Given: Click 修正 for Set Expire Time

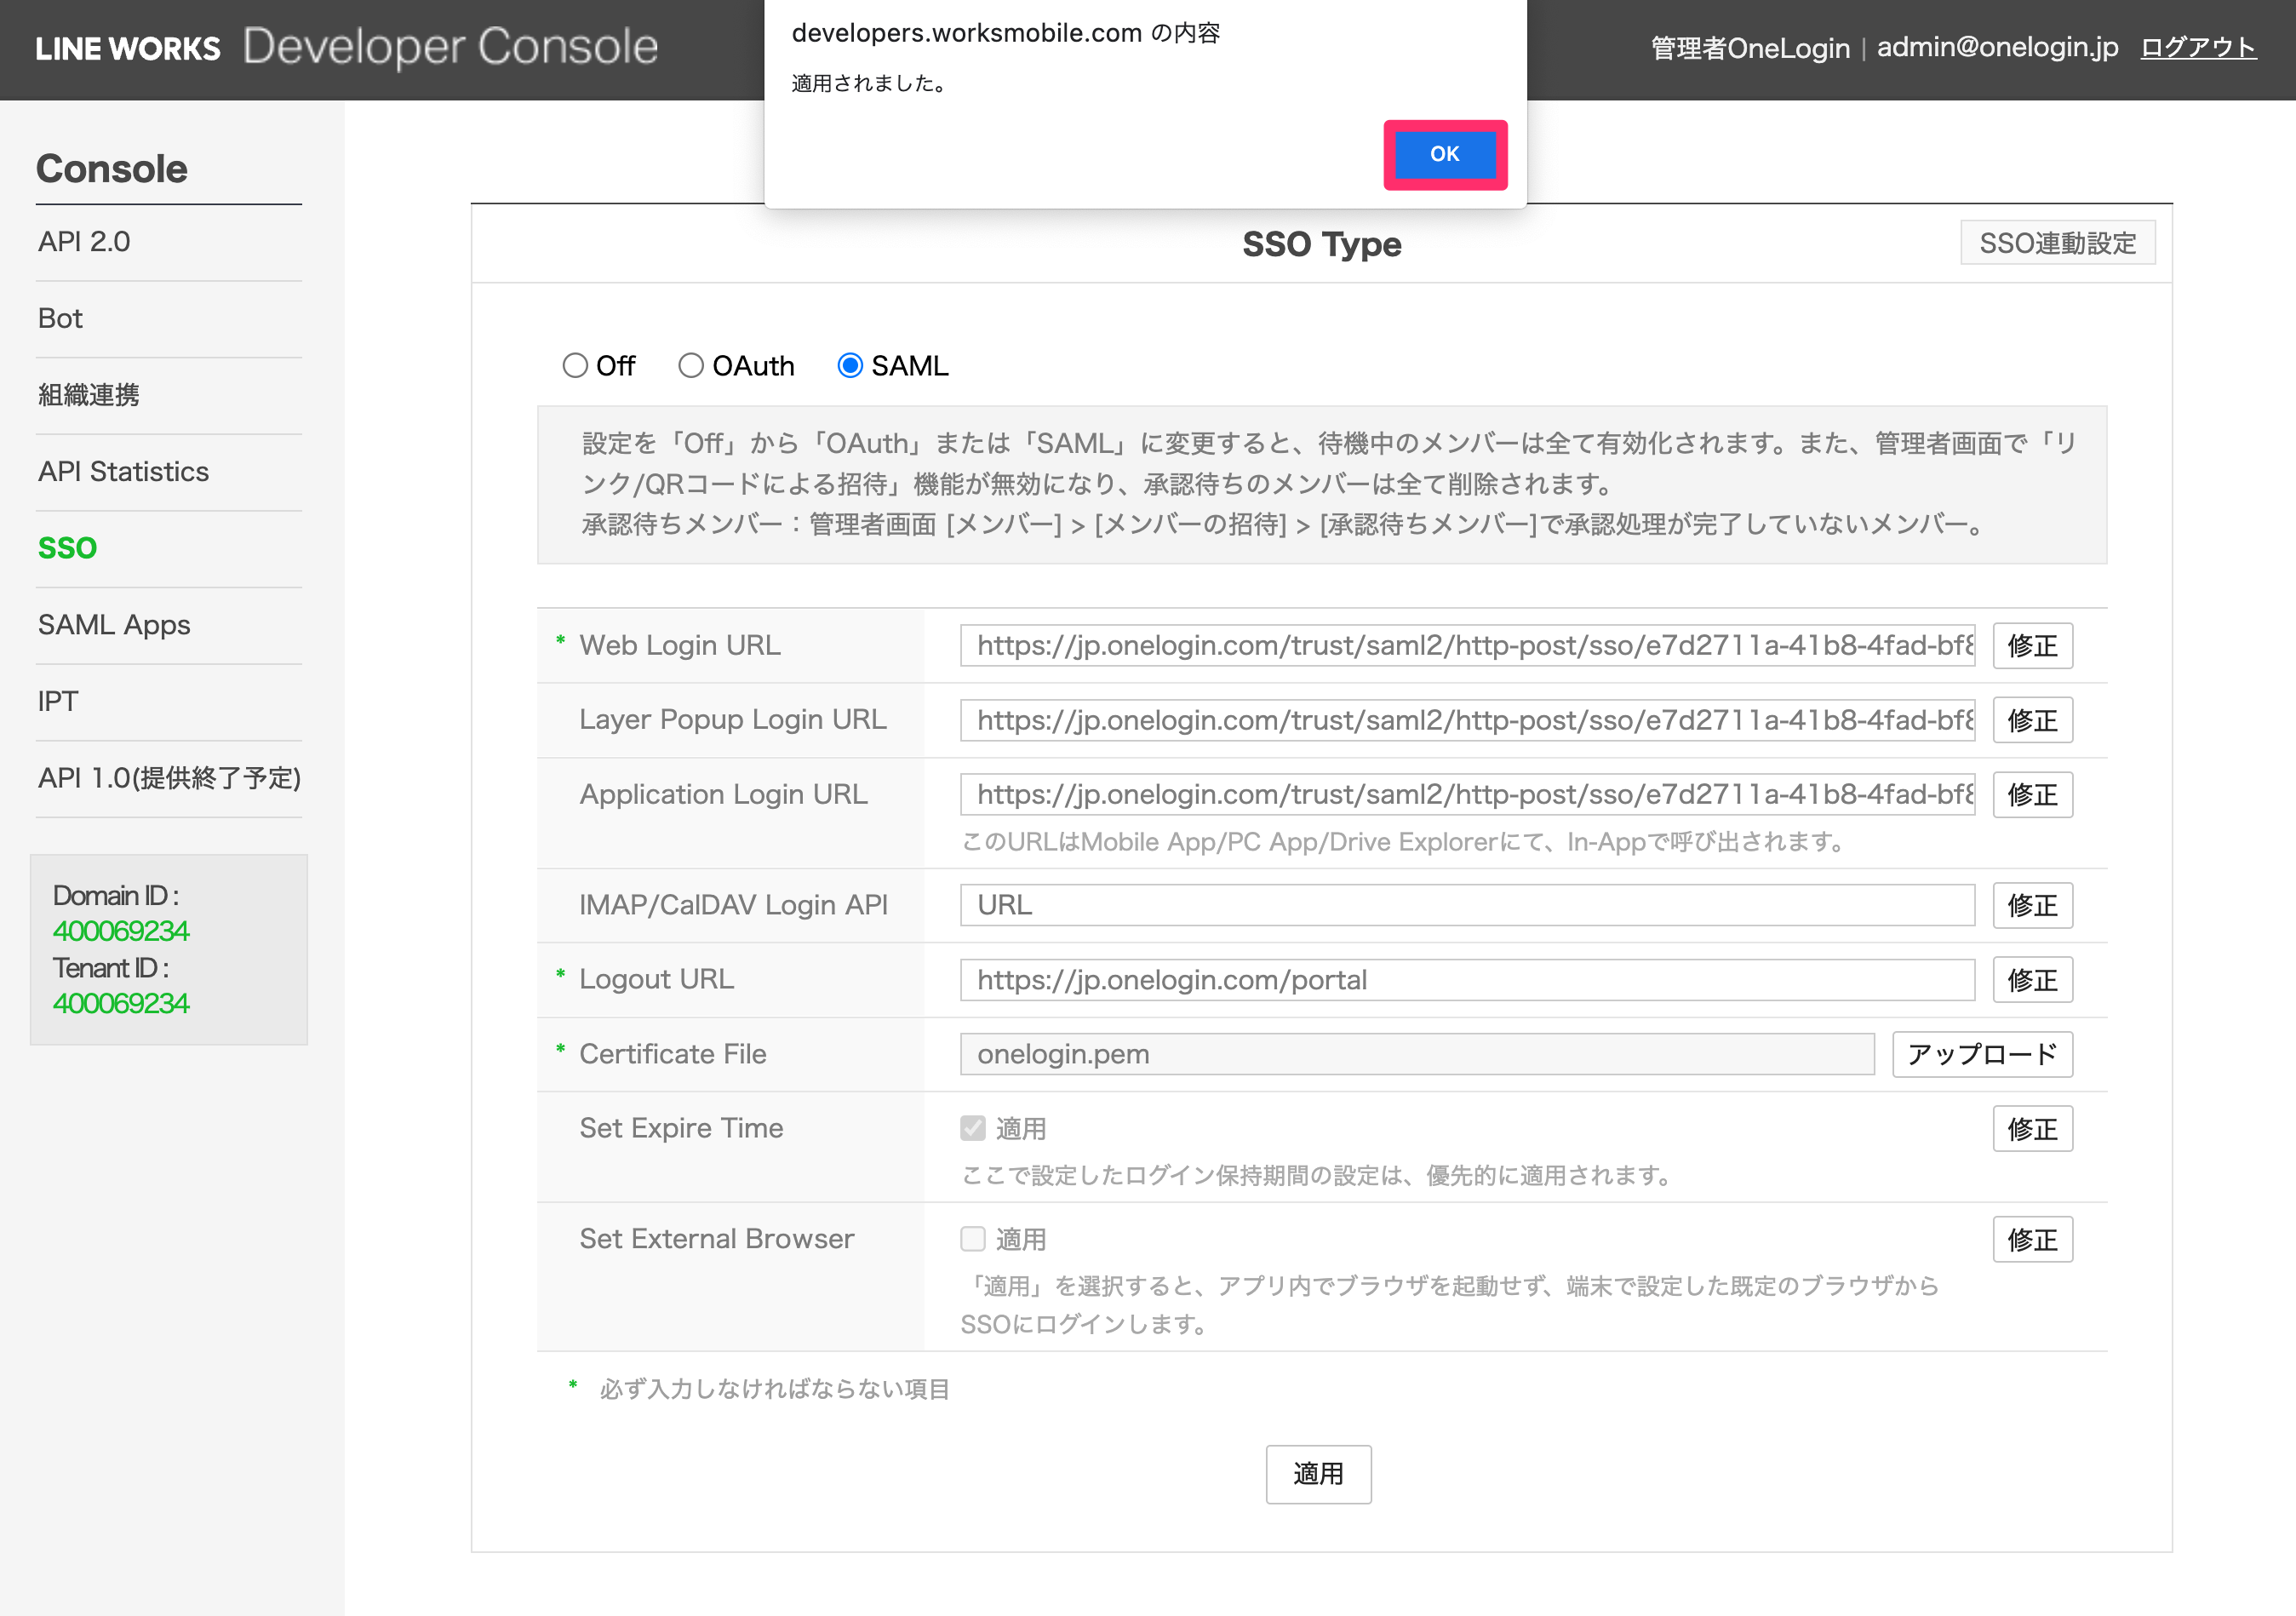Looking at the screenshot, I should tap(2032, 1129).
